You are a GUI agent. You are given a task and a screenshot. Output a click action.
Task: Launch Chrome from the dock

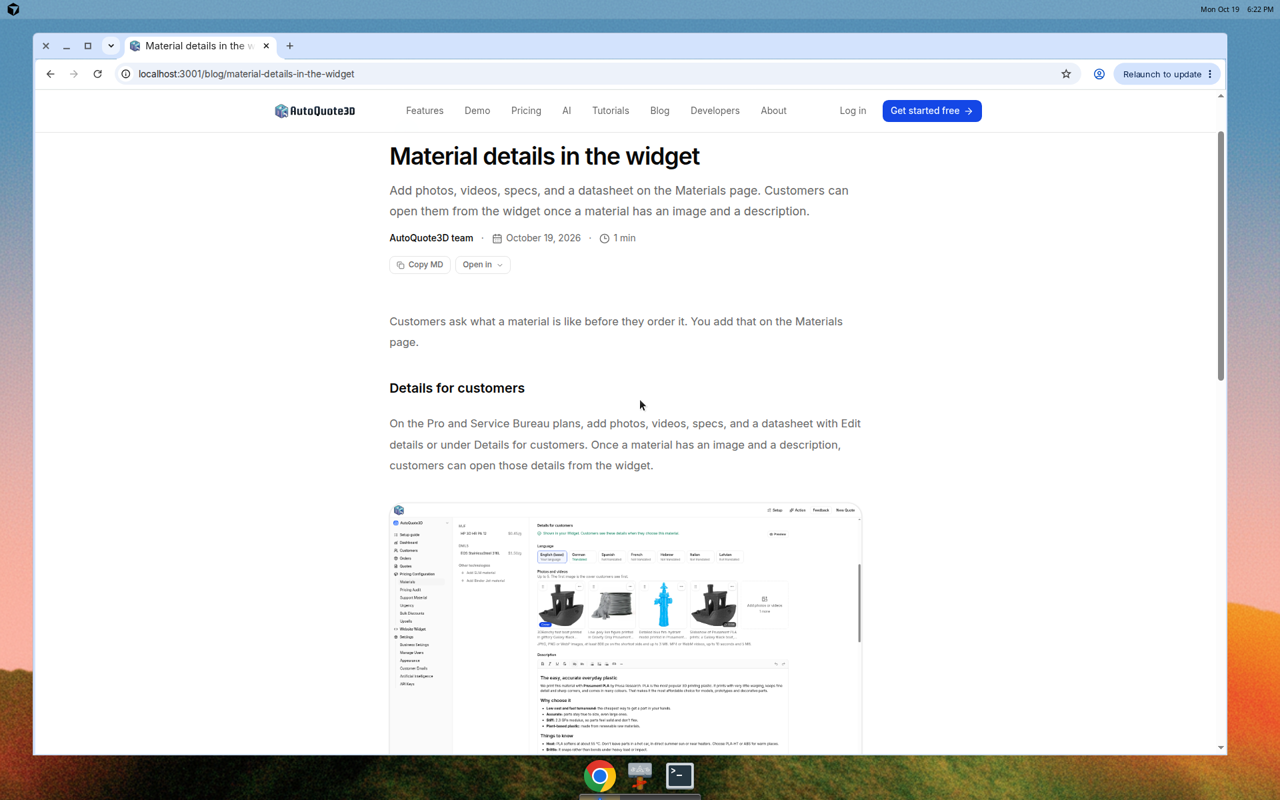point(600,776)
